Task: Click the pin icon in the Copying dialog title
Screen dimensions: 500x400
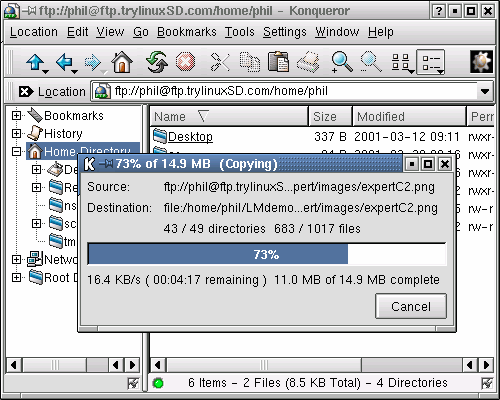Action: click(x=106, y=164)
